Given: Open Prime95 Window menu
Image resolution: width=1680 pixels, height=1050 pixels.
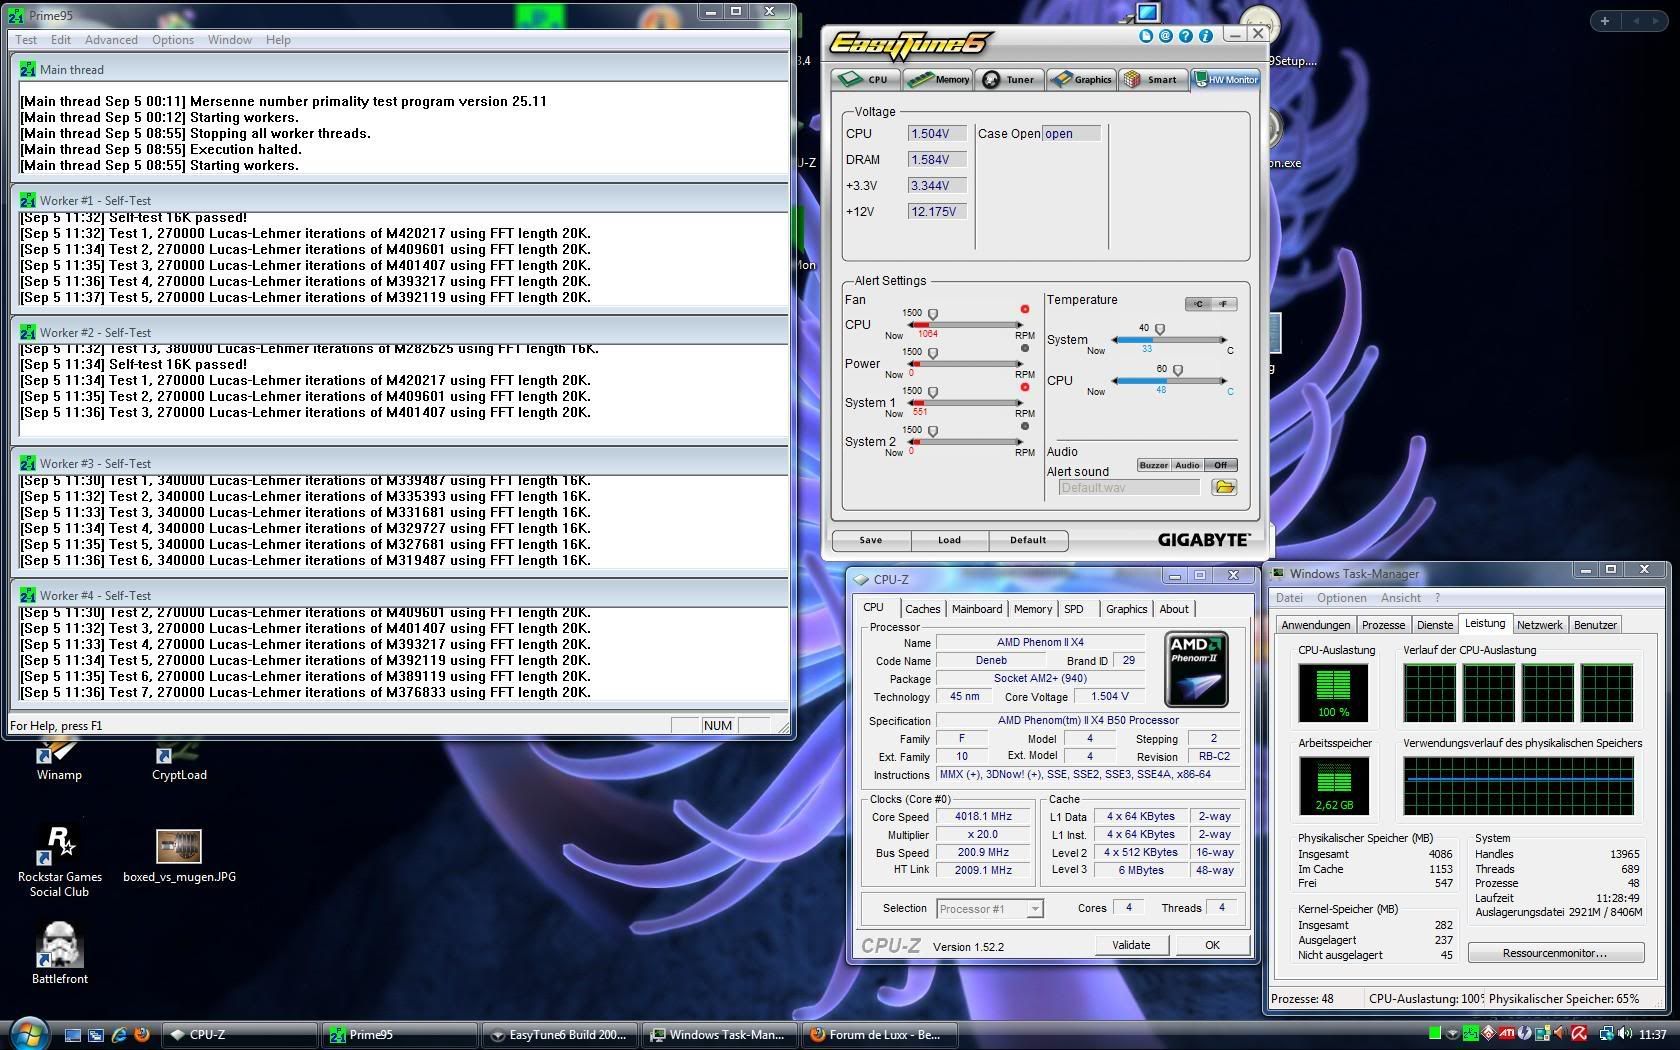Looking at the screenshot, I should tap(230, 40).
